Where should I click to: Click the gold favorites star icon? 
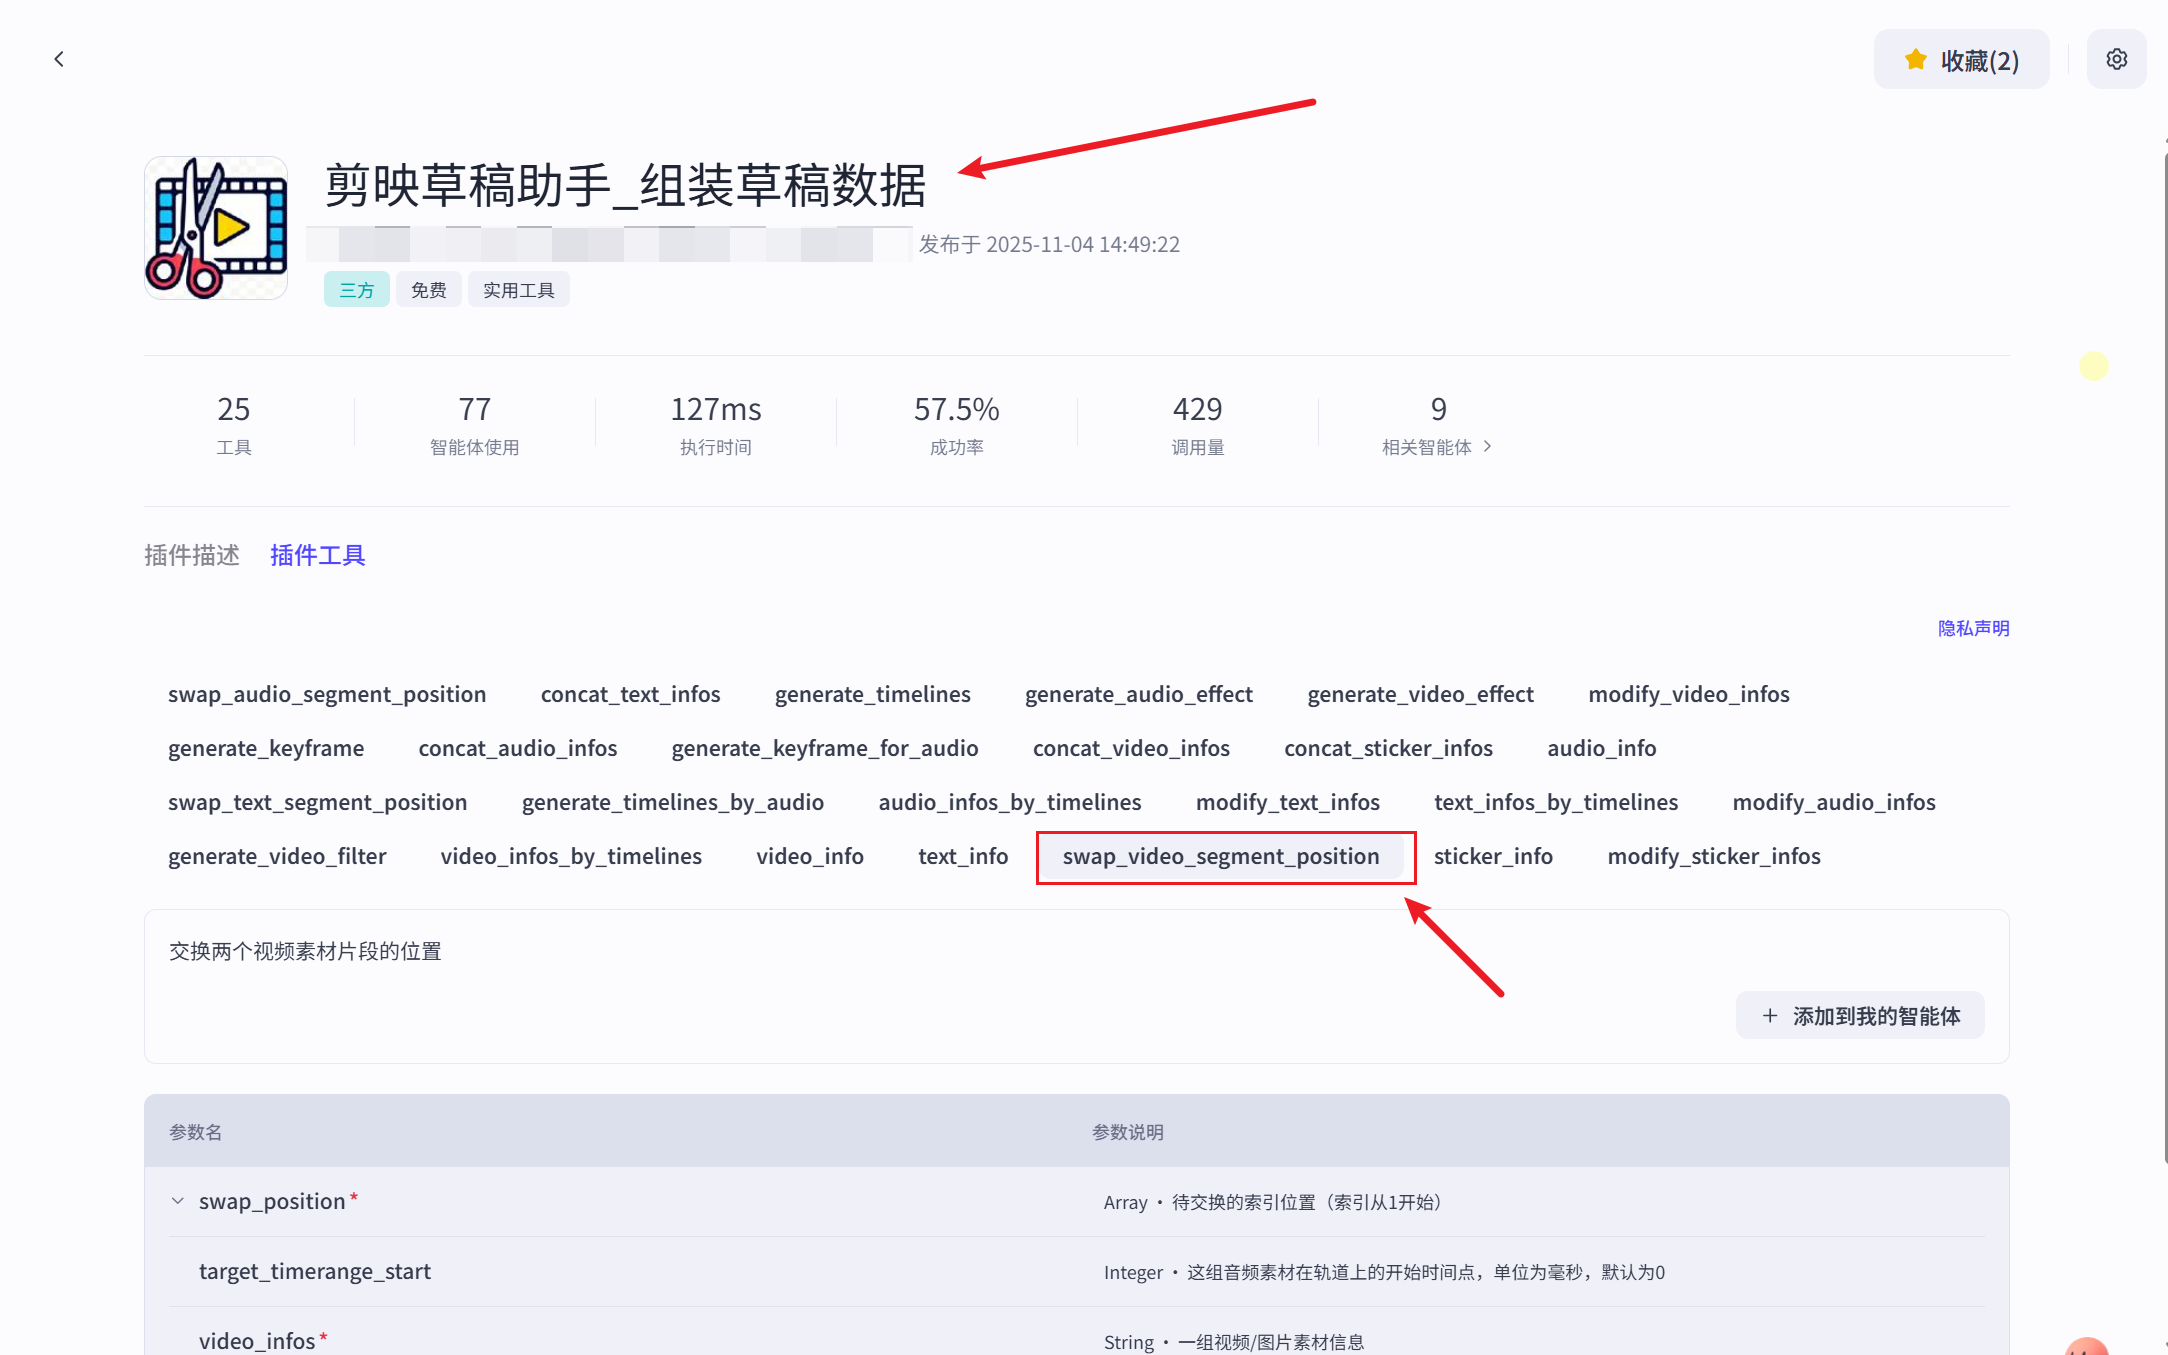[x=1915, y=60]
